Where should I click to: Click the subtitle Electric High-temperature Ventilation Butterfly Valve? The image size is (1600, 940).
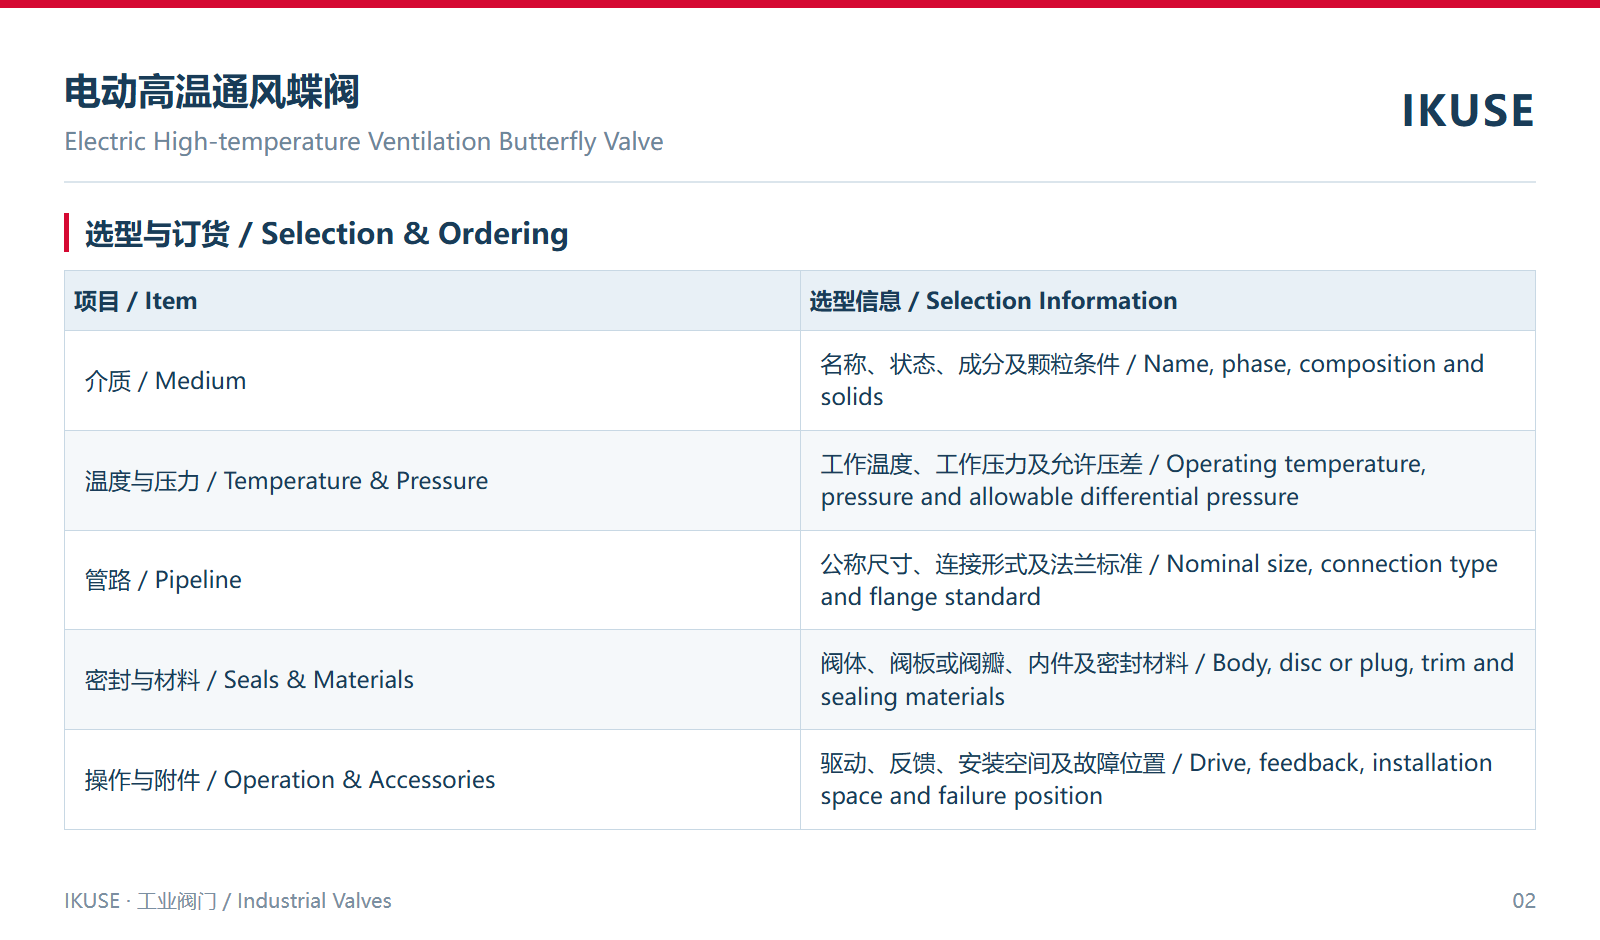click(364, 142)
